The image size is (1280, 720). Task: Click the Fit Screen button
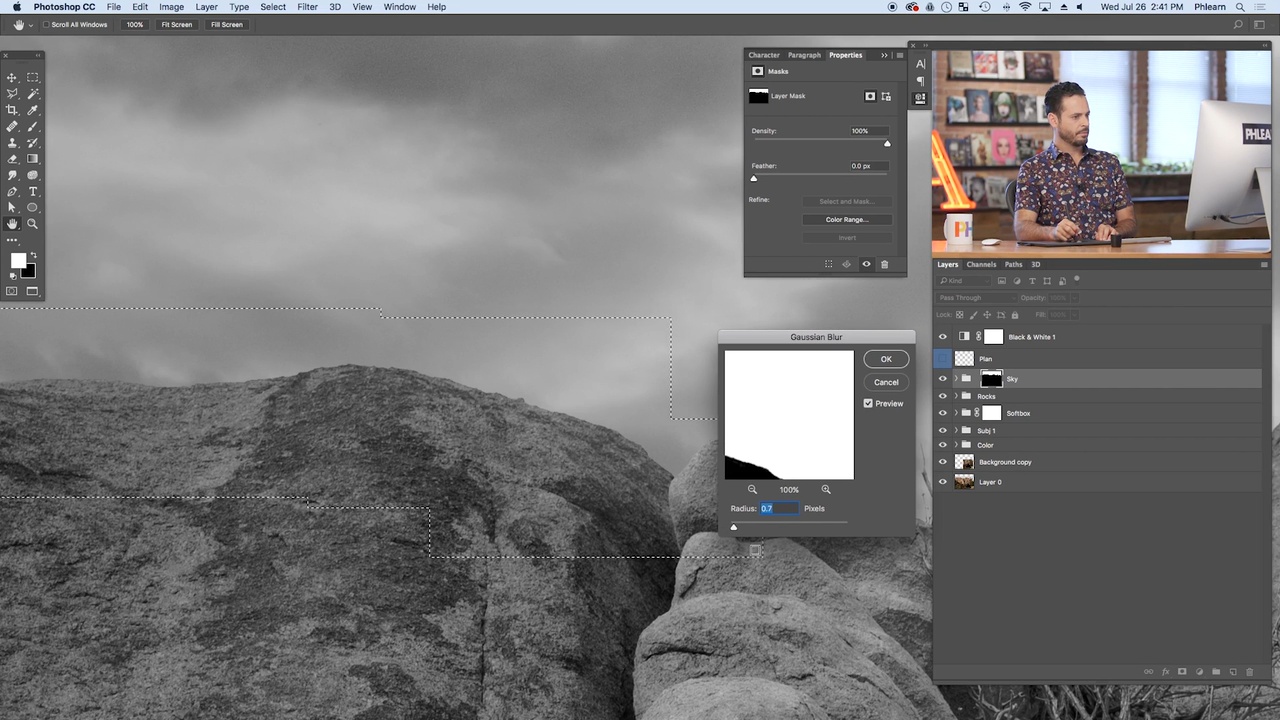click(177, 24)
